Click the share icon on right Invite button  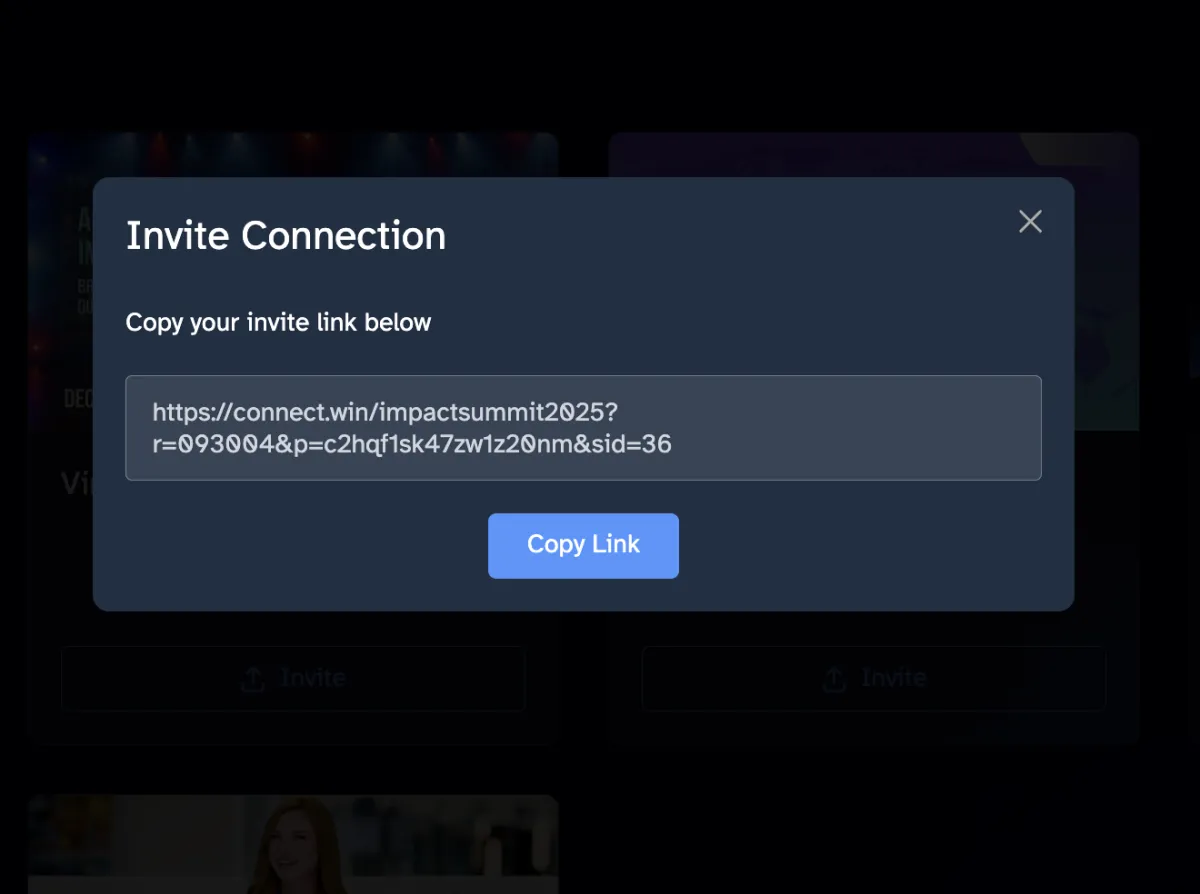coord(835,679)
